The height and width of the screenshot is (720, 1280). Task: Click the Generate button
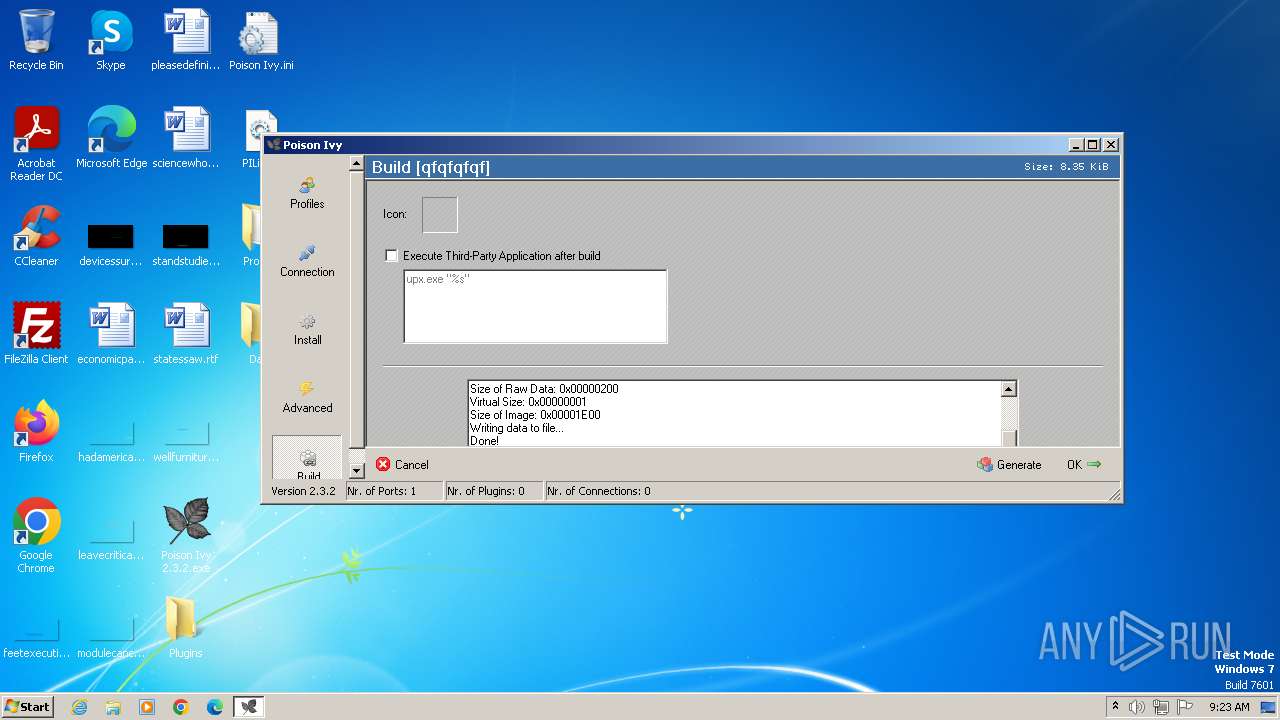coord(1010,465)
